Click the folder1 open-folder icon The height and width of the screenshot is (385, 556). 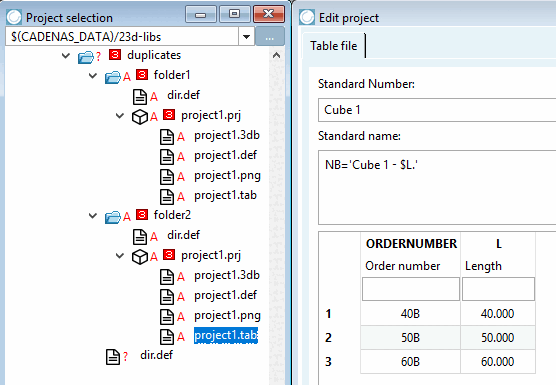click(x=113, y=77)
